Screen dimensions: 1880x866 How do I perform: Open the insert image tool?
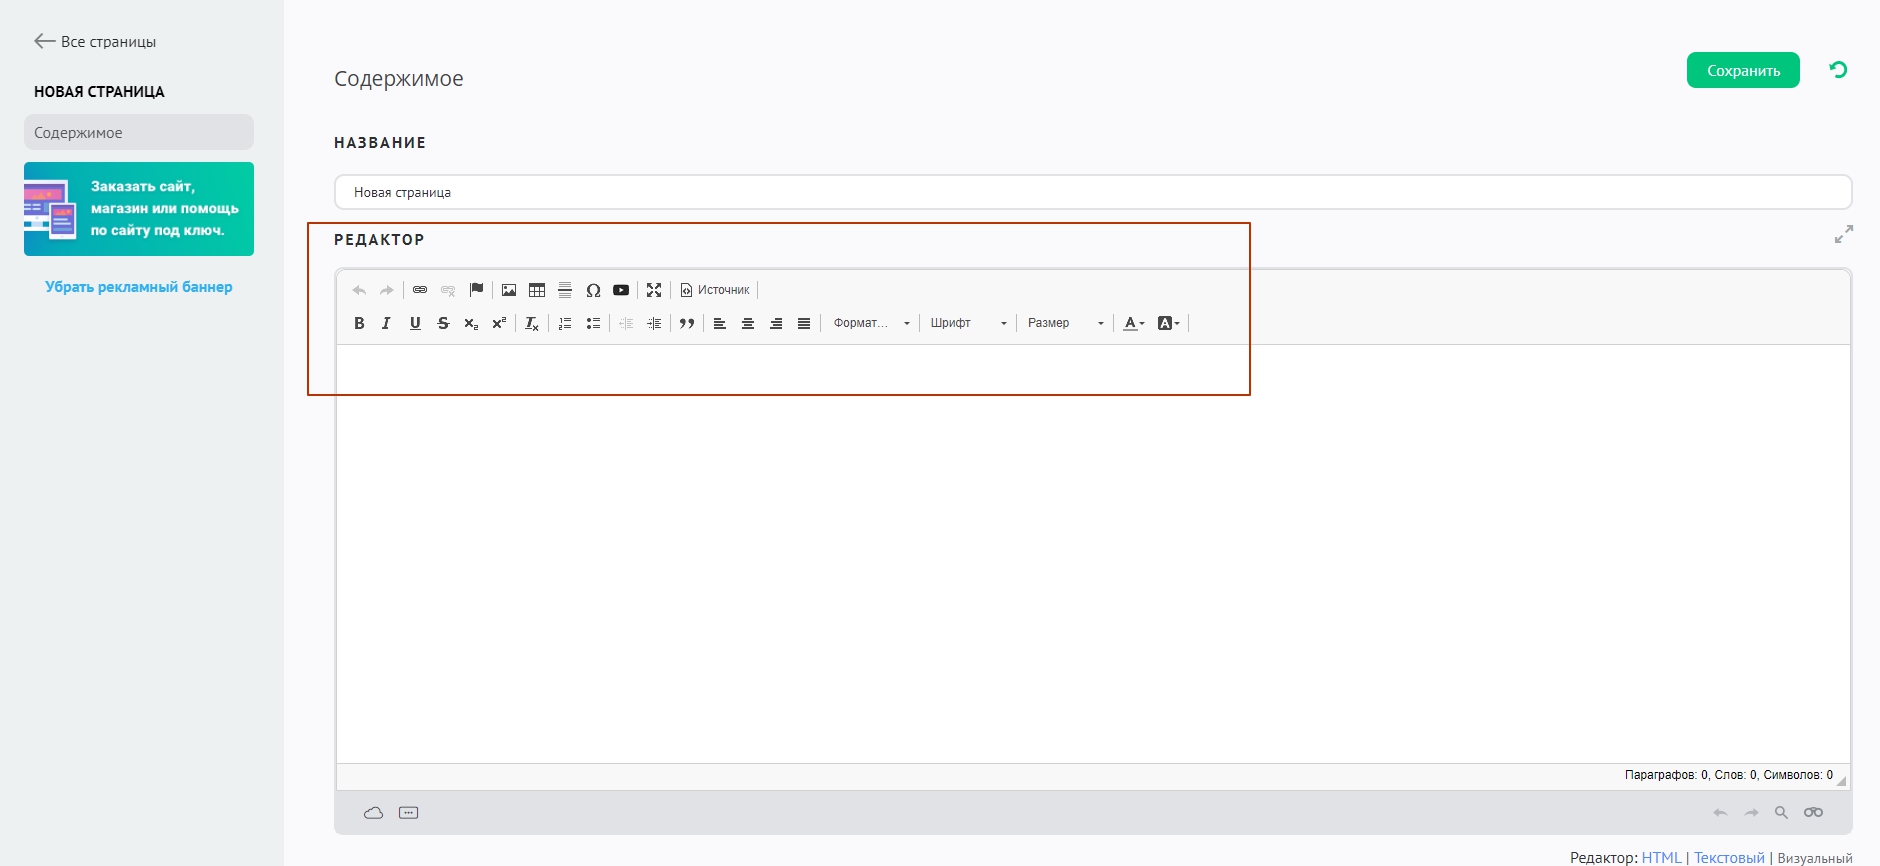[509, 290]
